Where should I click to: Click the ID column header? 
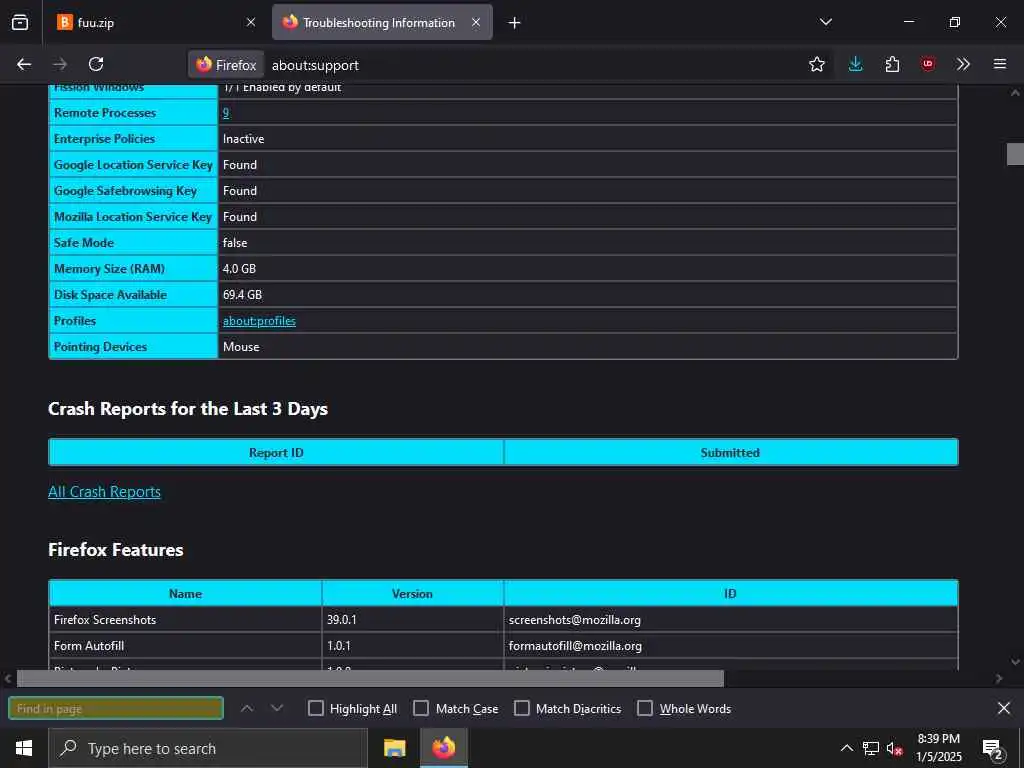tap(730, 594)
